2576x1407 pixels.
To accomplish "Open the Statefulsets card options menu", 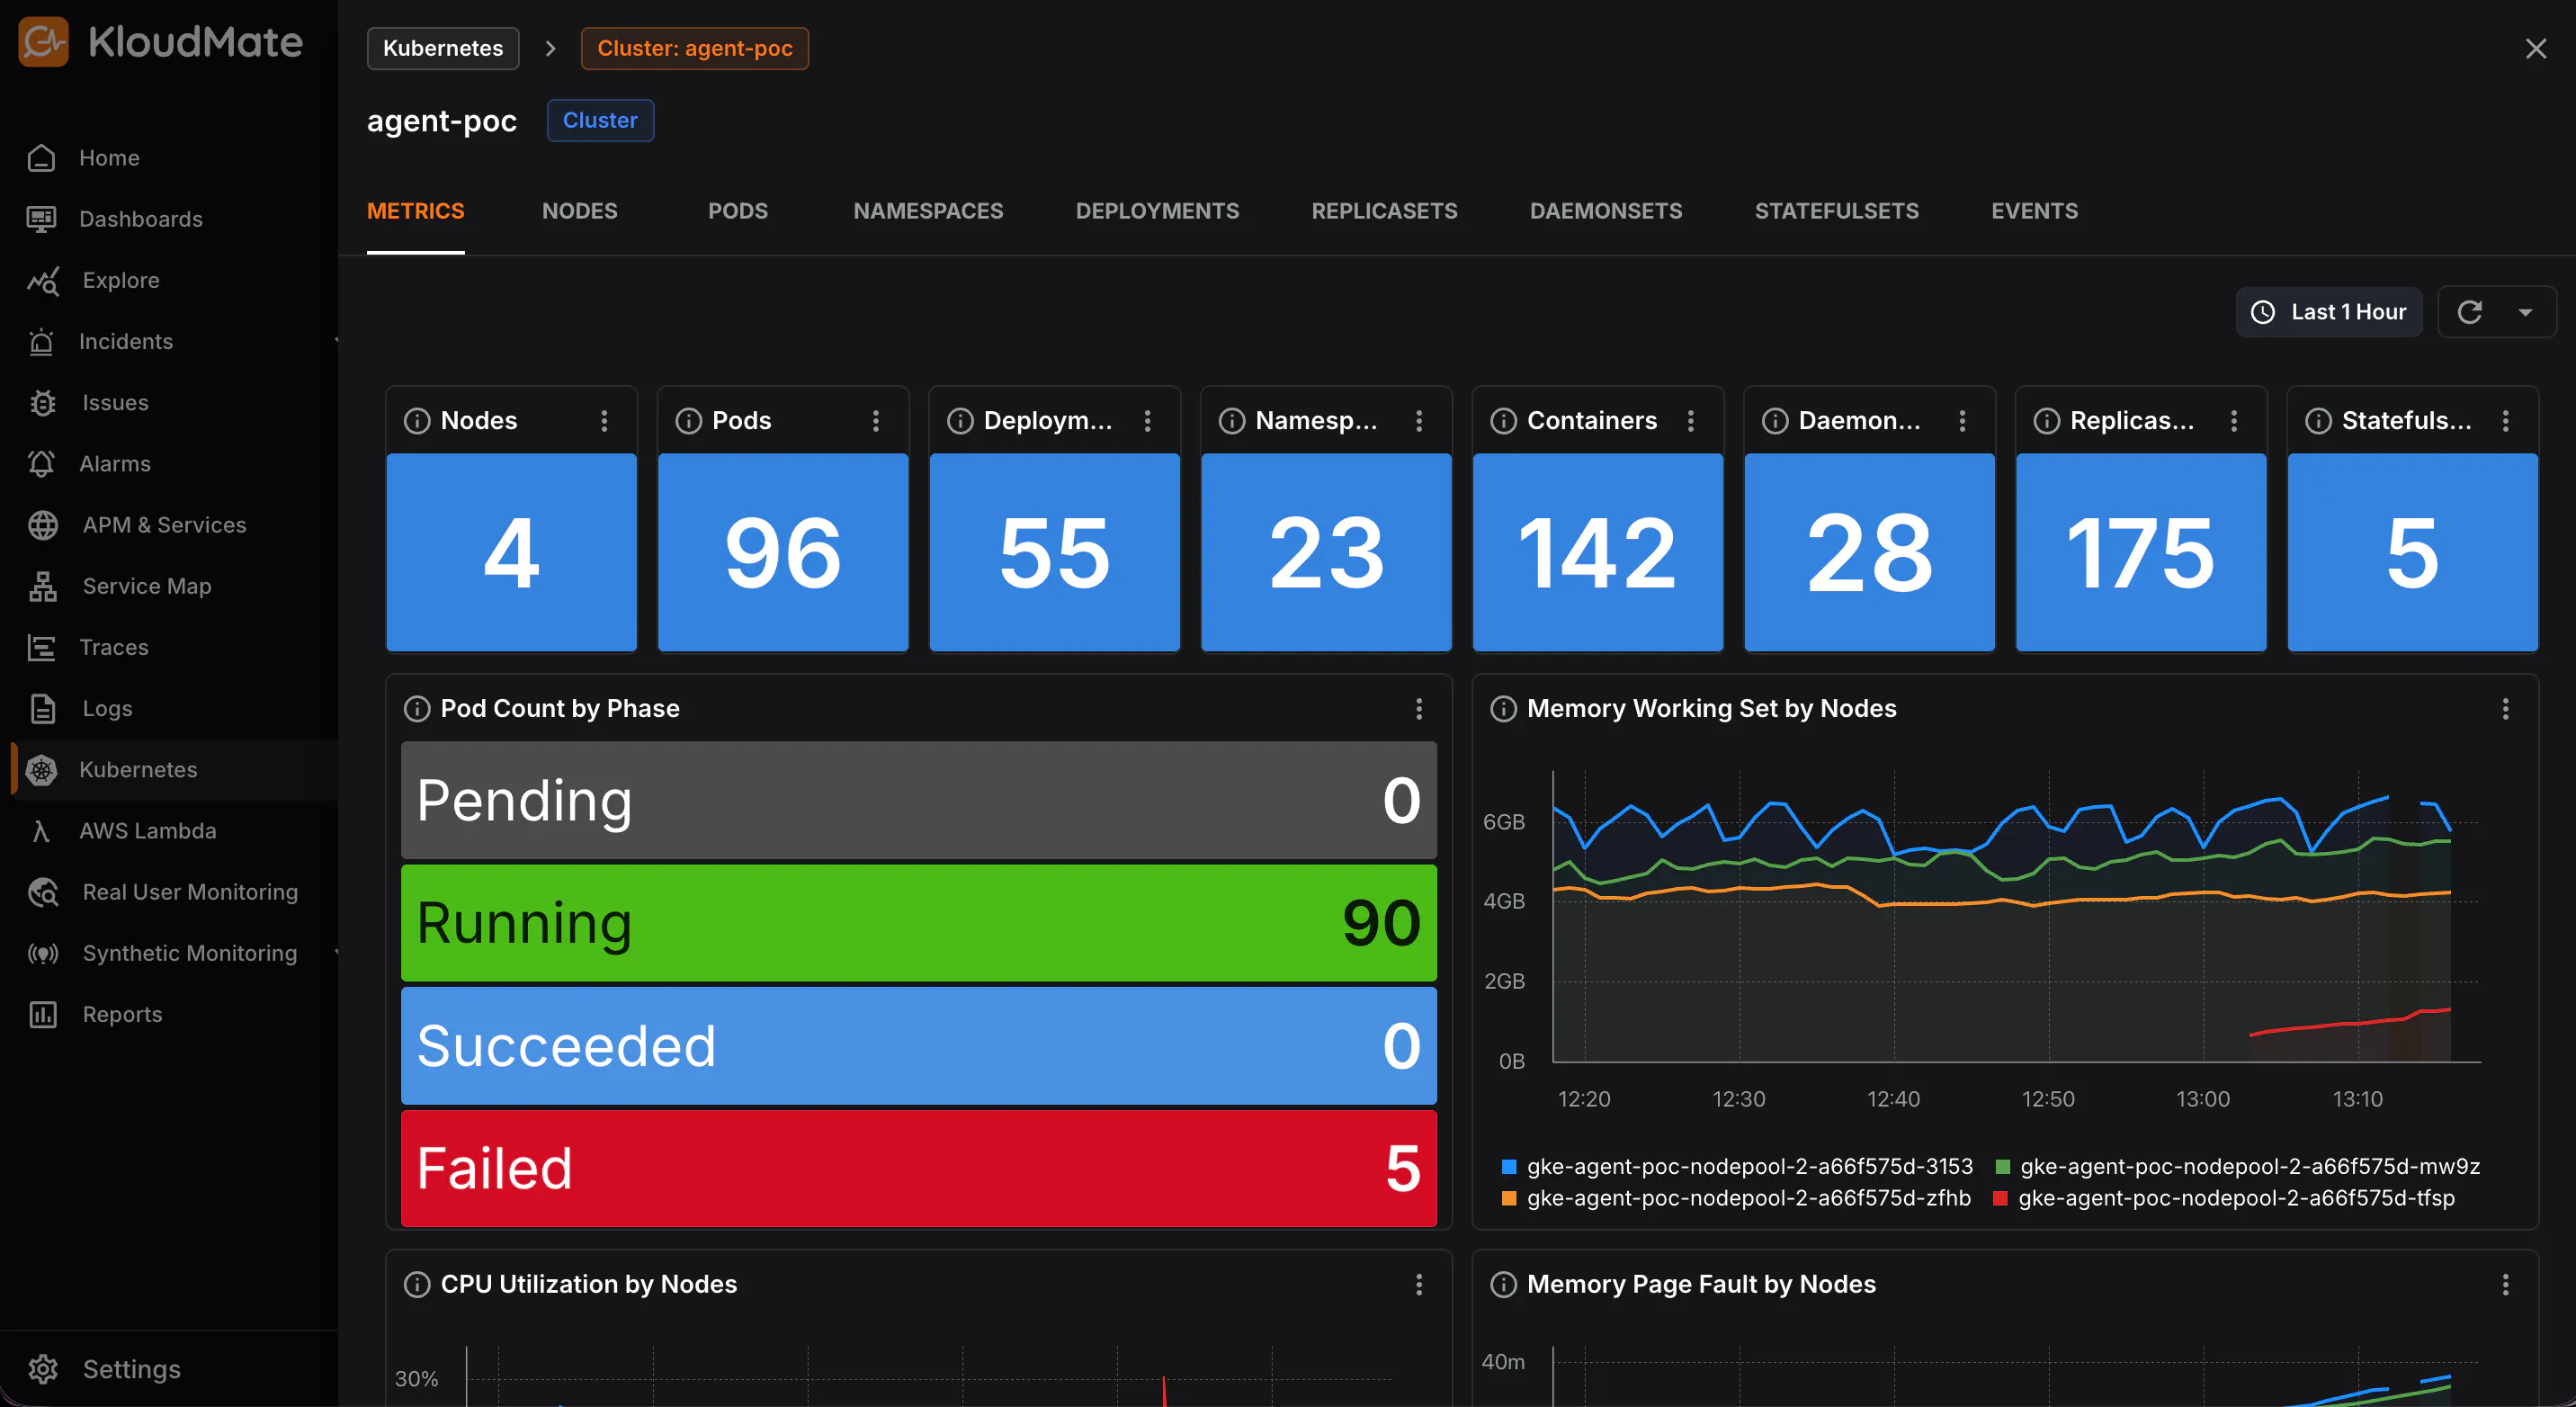I will coord(2506,421).
